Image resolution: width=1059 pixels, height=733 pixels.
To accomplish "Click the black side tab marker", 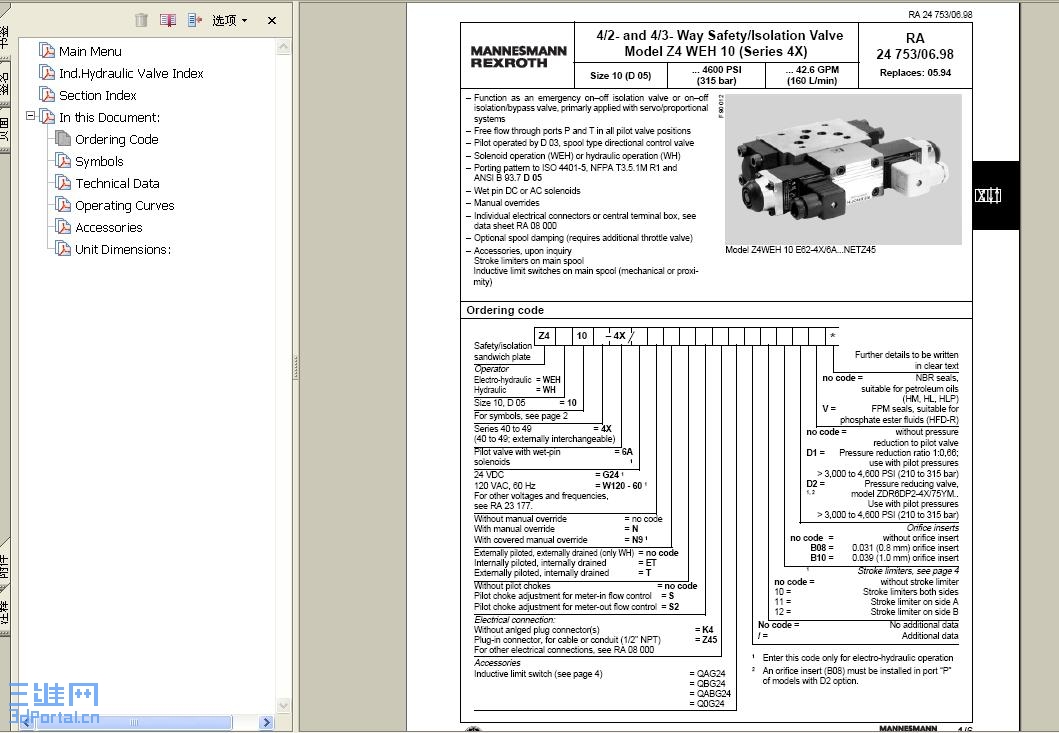I will point(995,196).
